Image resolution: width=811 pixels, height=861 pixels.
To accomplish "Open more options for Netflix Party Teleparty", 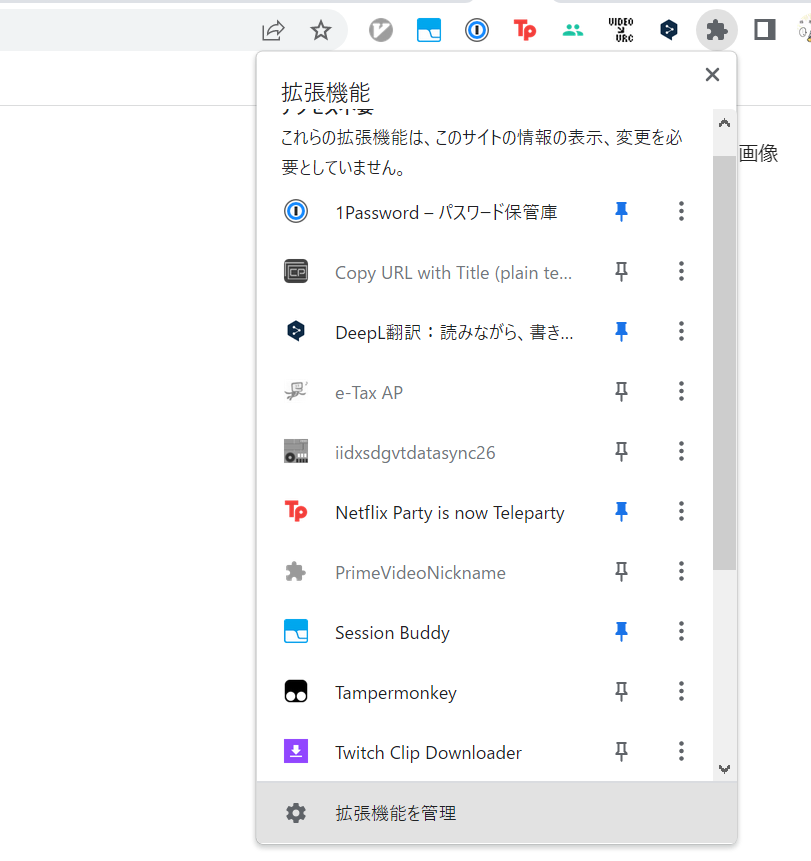I will click(x=681, y=511).
